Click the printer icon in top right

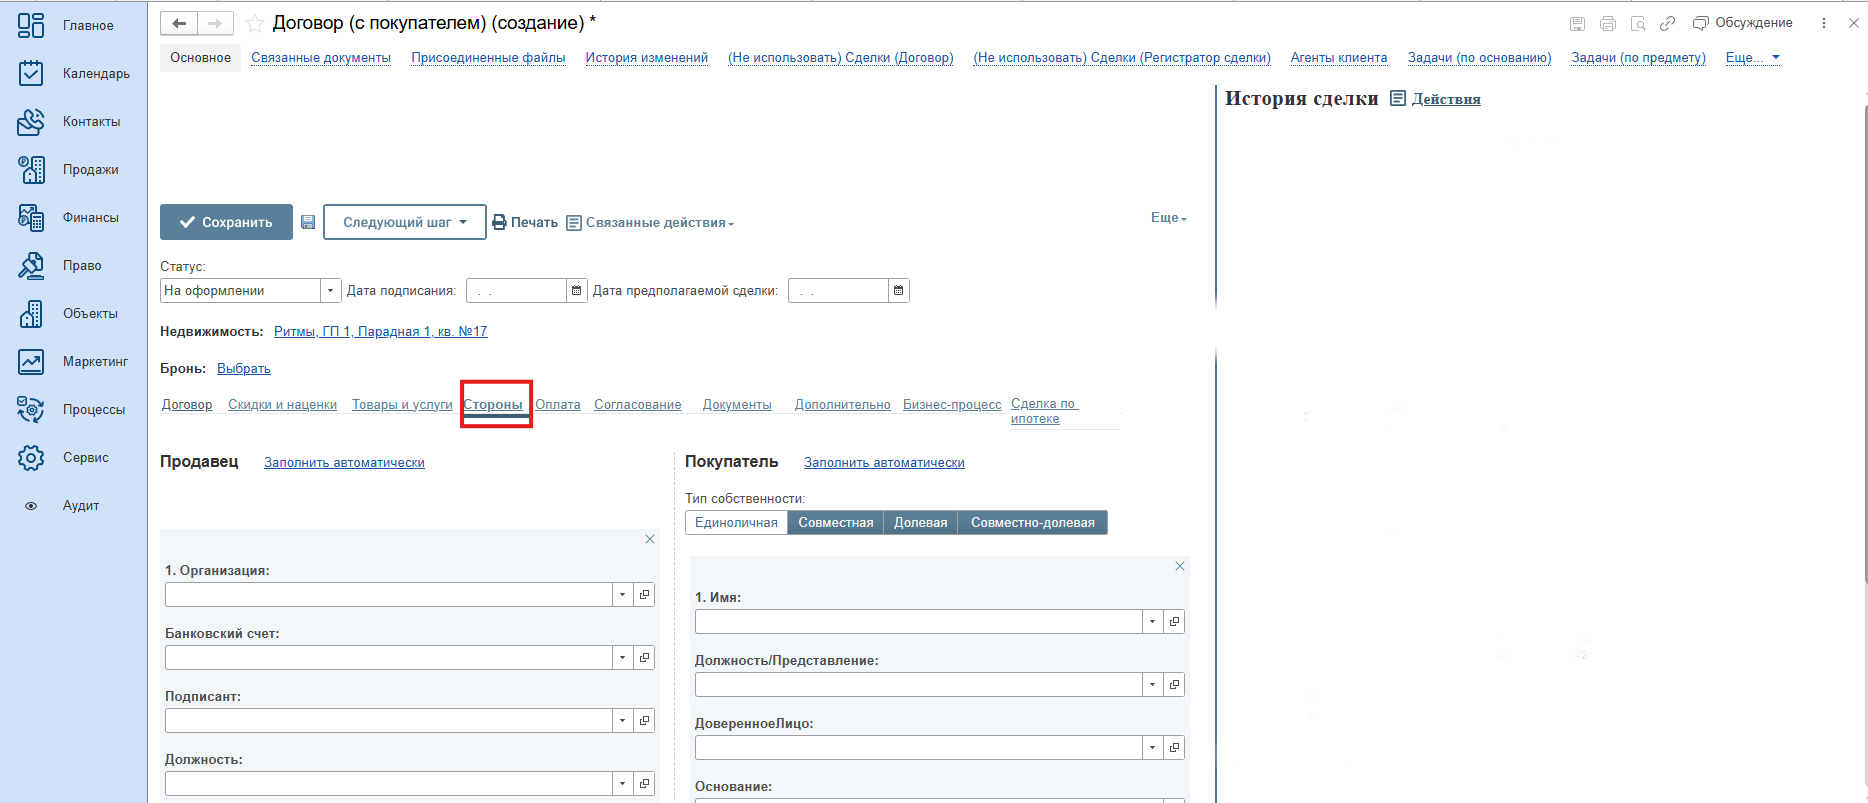[x=1608, y=23]
